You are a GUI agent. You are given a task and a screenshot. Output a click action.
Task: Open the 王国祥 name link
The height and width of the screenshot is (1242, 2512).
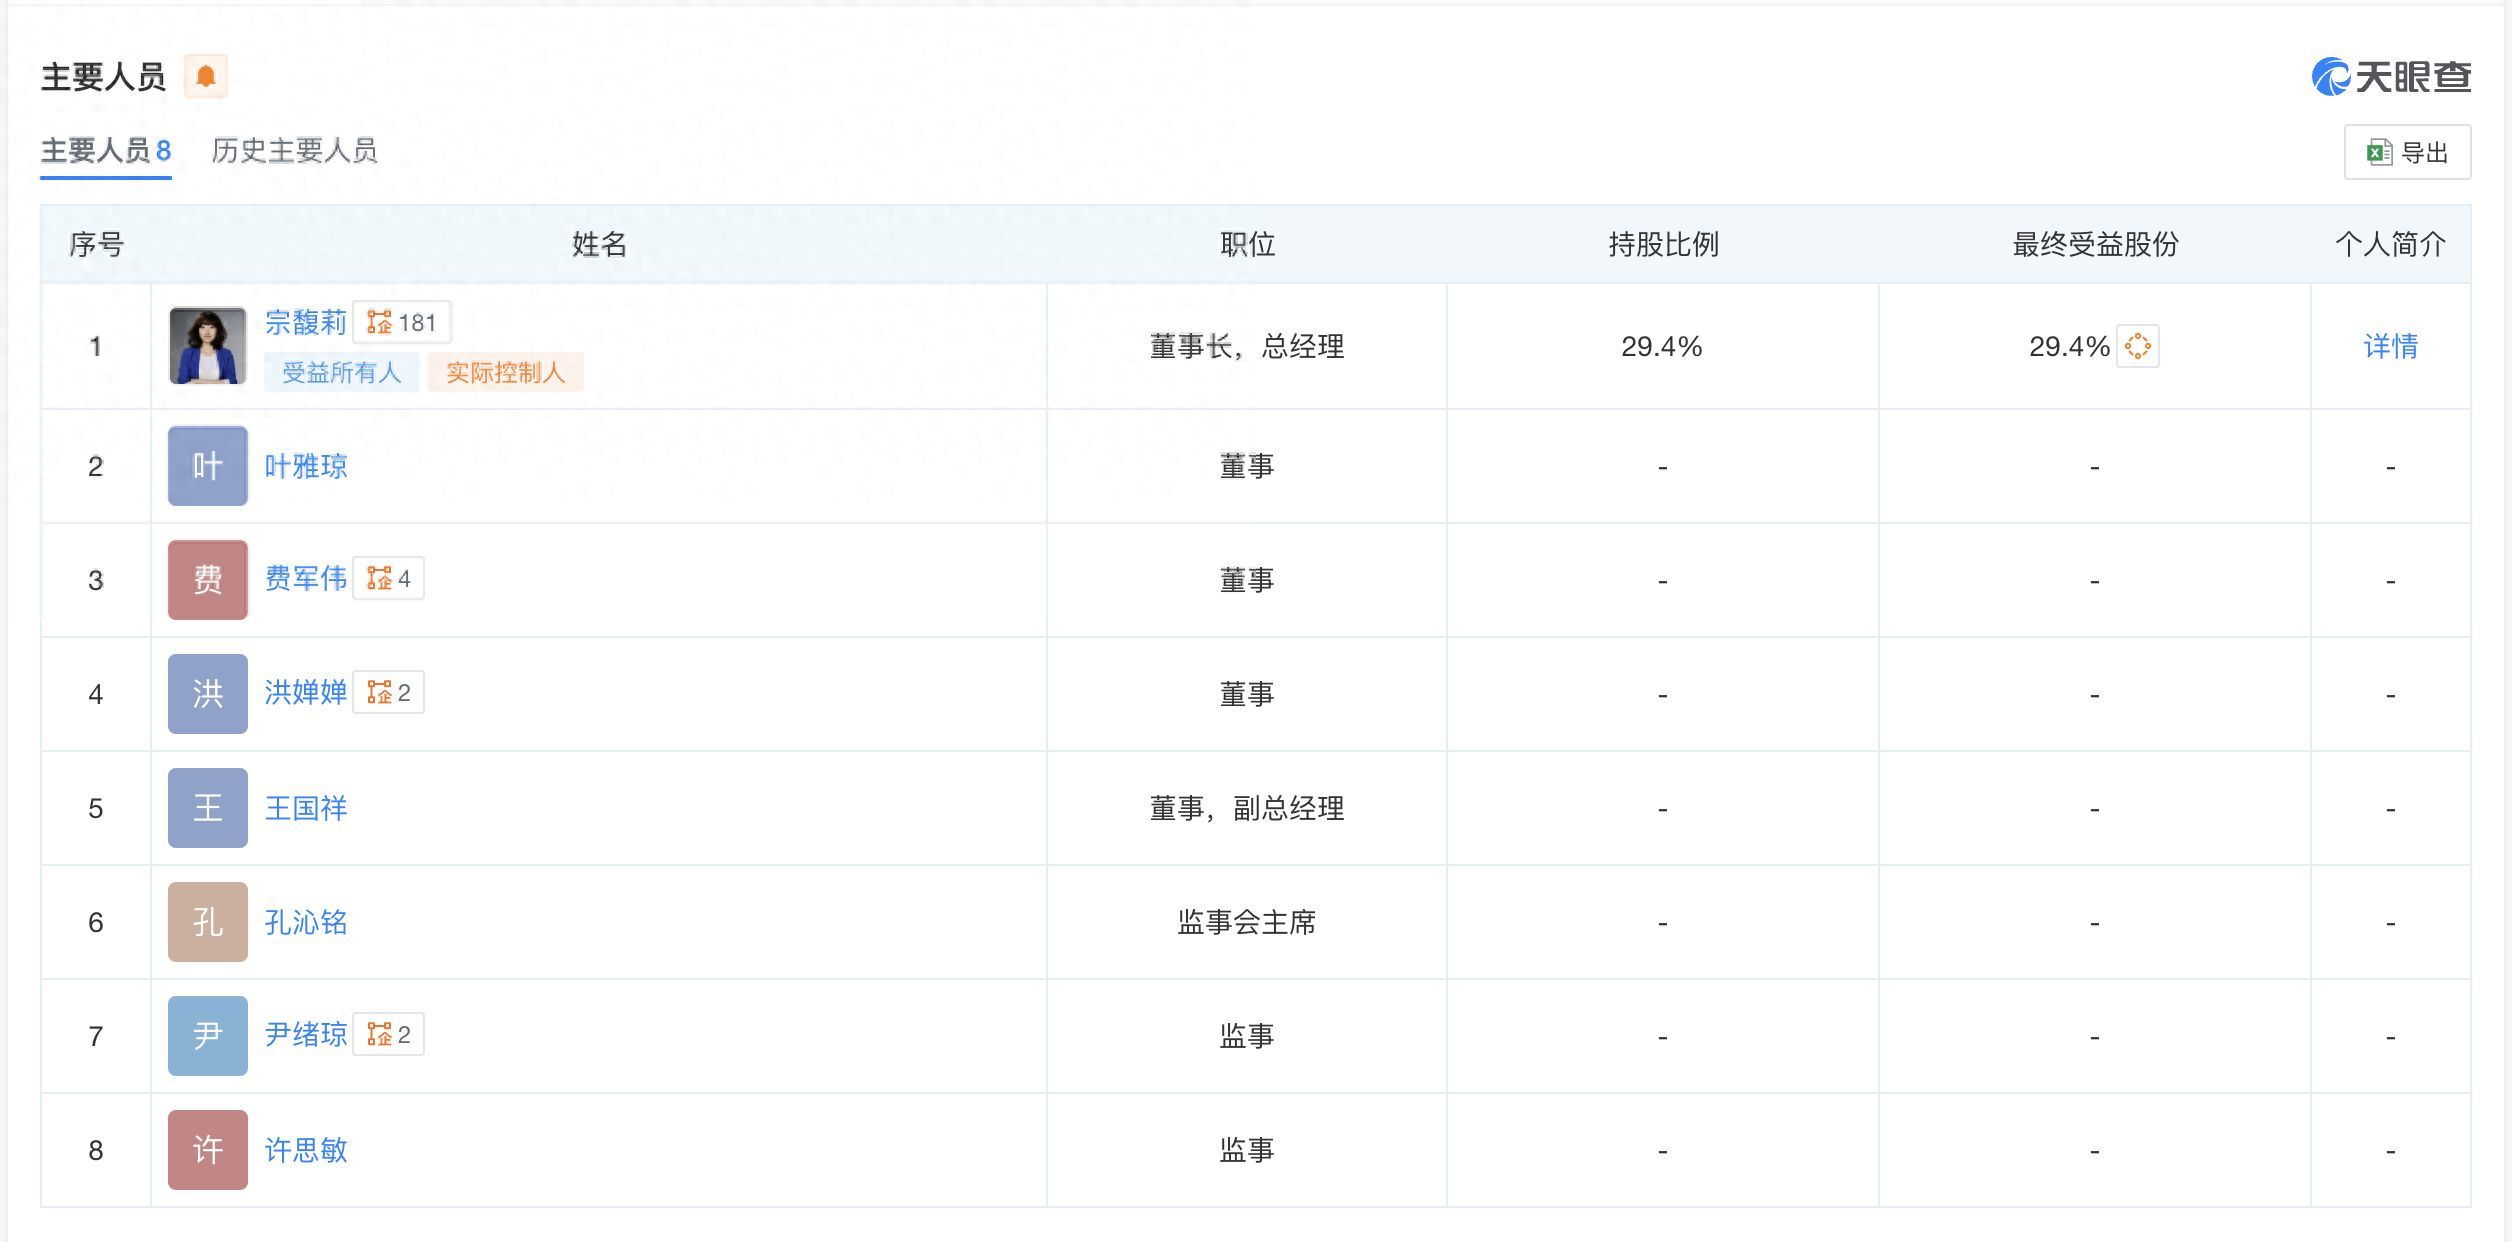[x=306, y=808]
